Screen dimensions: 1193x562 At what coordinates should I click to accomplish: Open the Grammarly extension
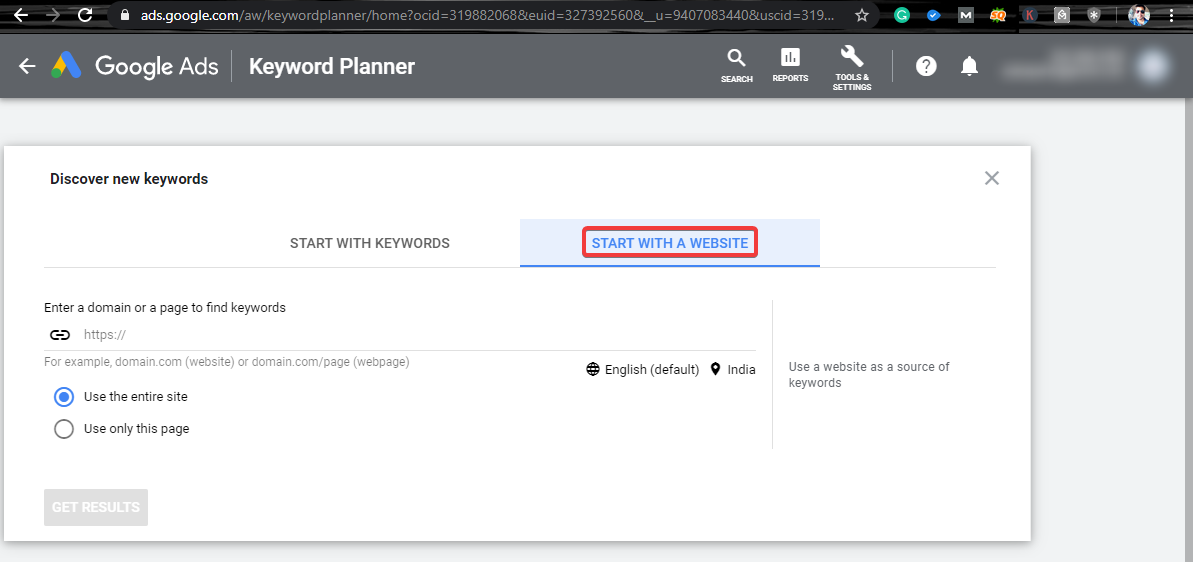[x=902, y=14]
